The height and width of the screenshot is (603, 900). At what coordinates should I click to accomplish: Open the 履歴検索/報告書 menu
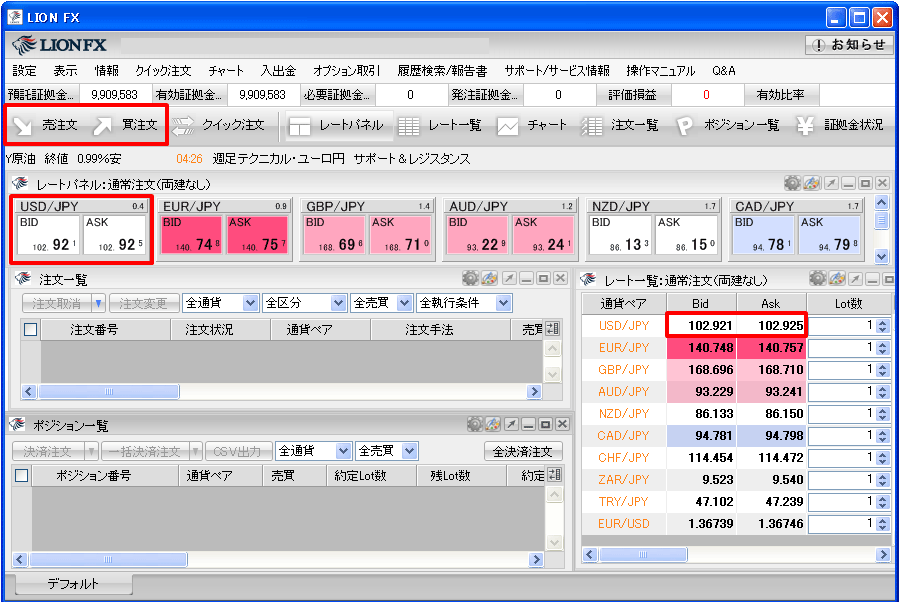coord(442,71)
